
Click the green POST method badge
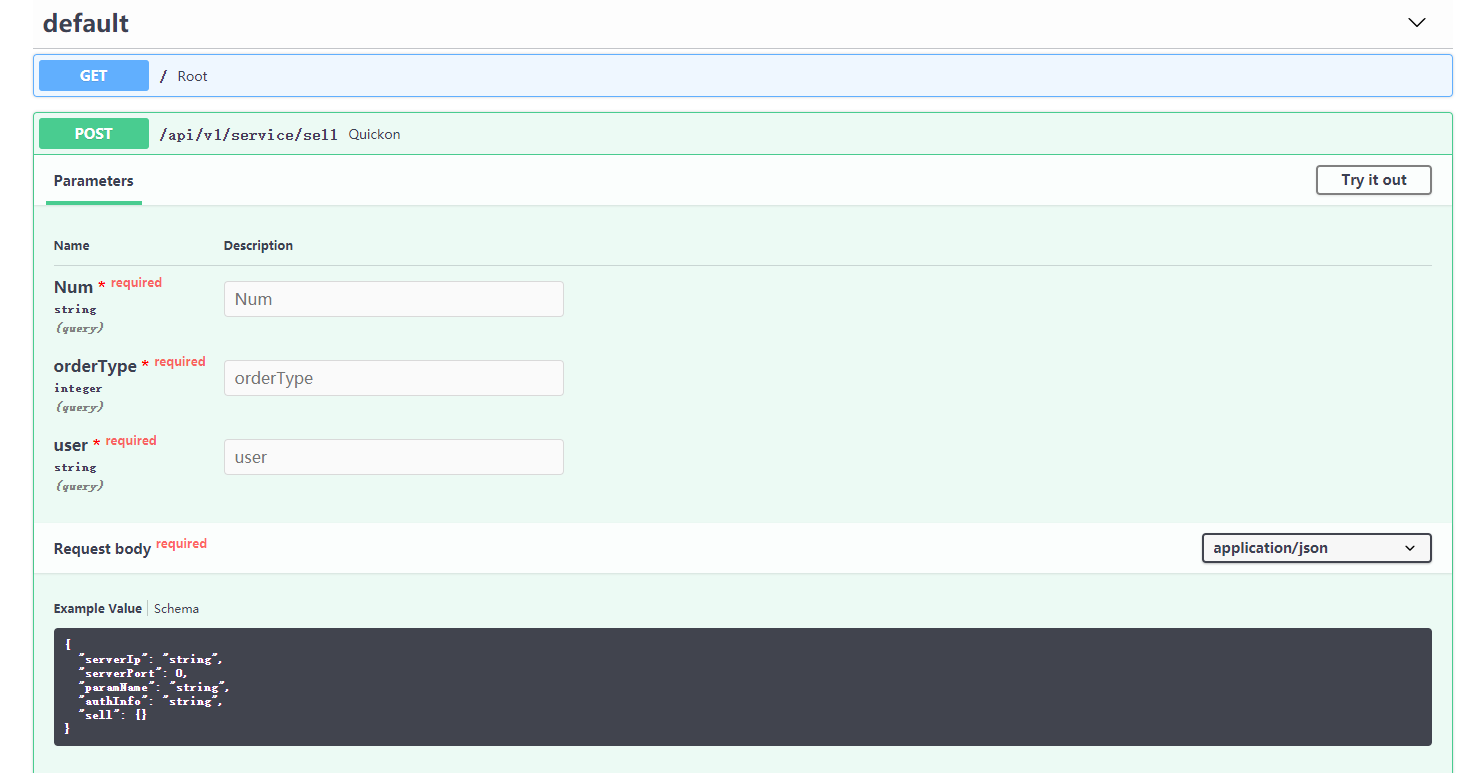pos(93,133)
